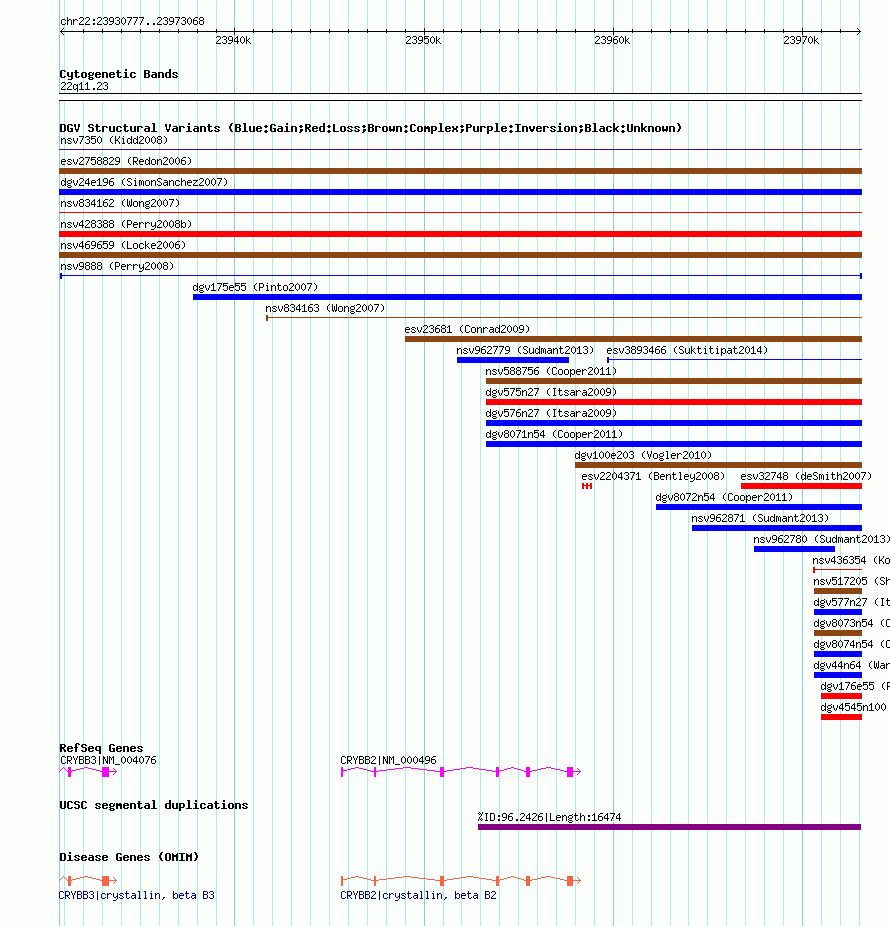The width and height of the screenshot is (890, 926).
Task: Open OMIM link CRYBB3|crystallin, beta B3
Action: 136,895
